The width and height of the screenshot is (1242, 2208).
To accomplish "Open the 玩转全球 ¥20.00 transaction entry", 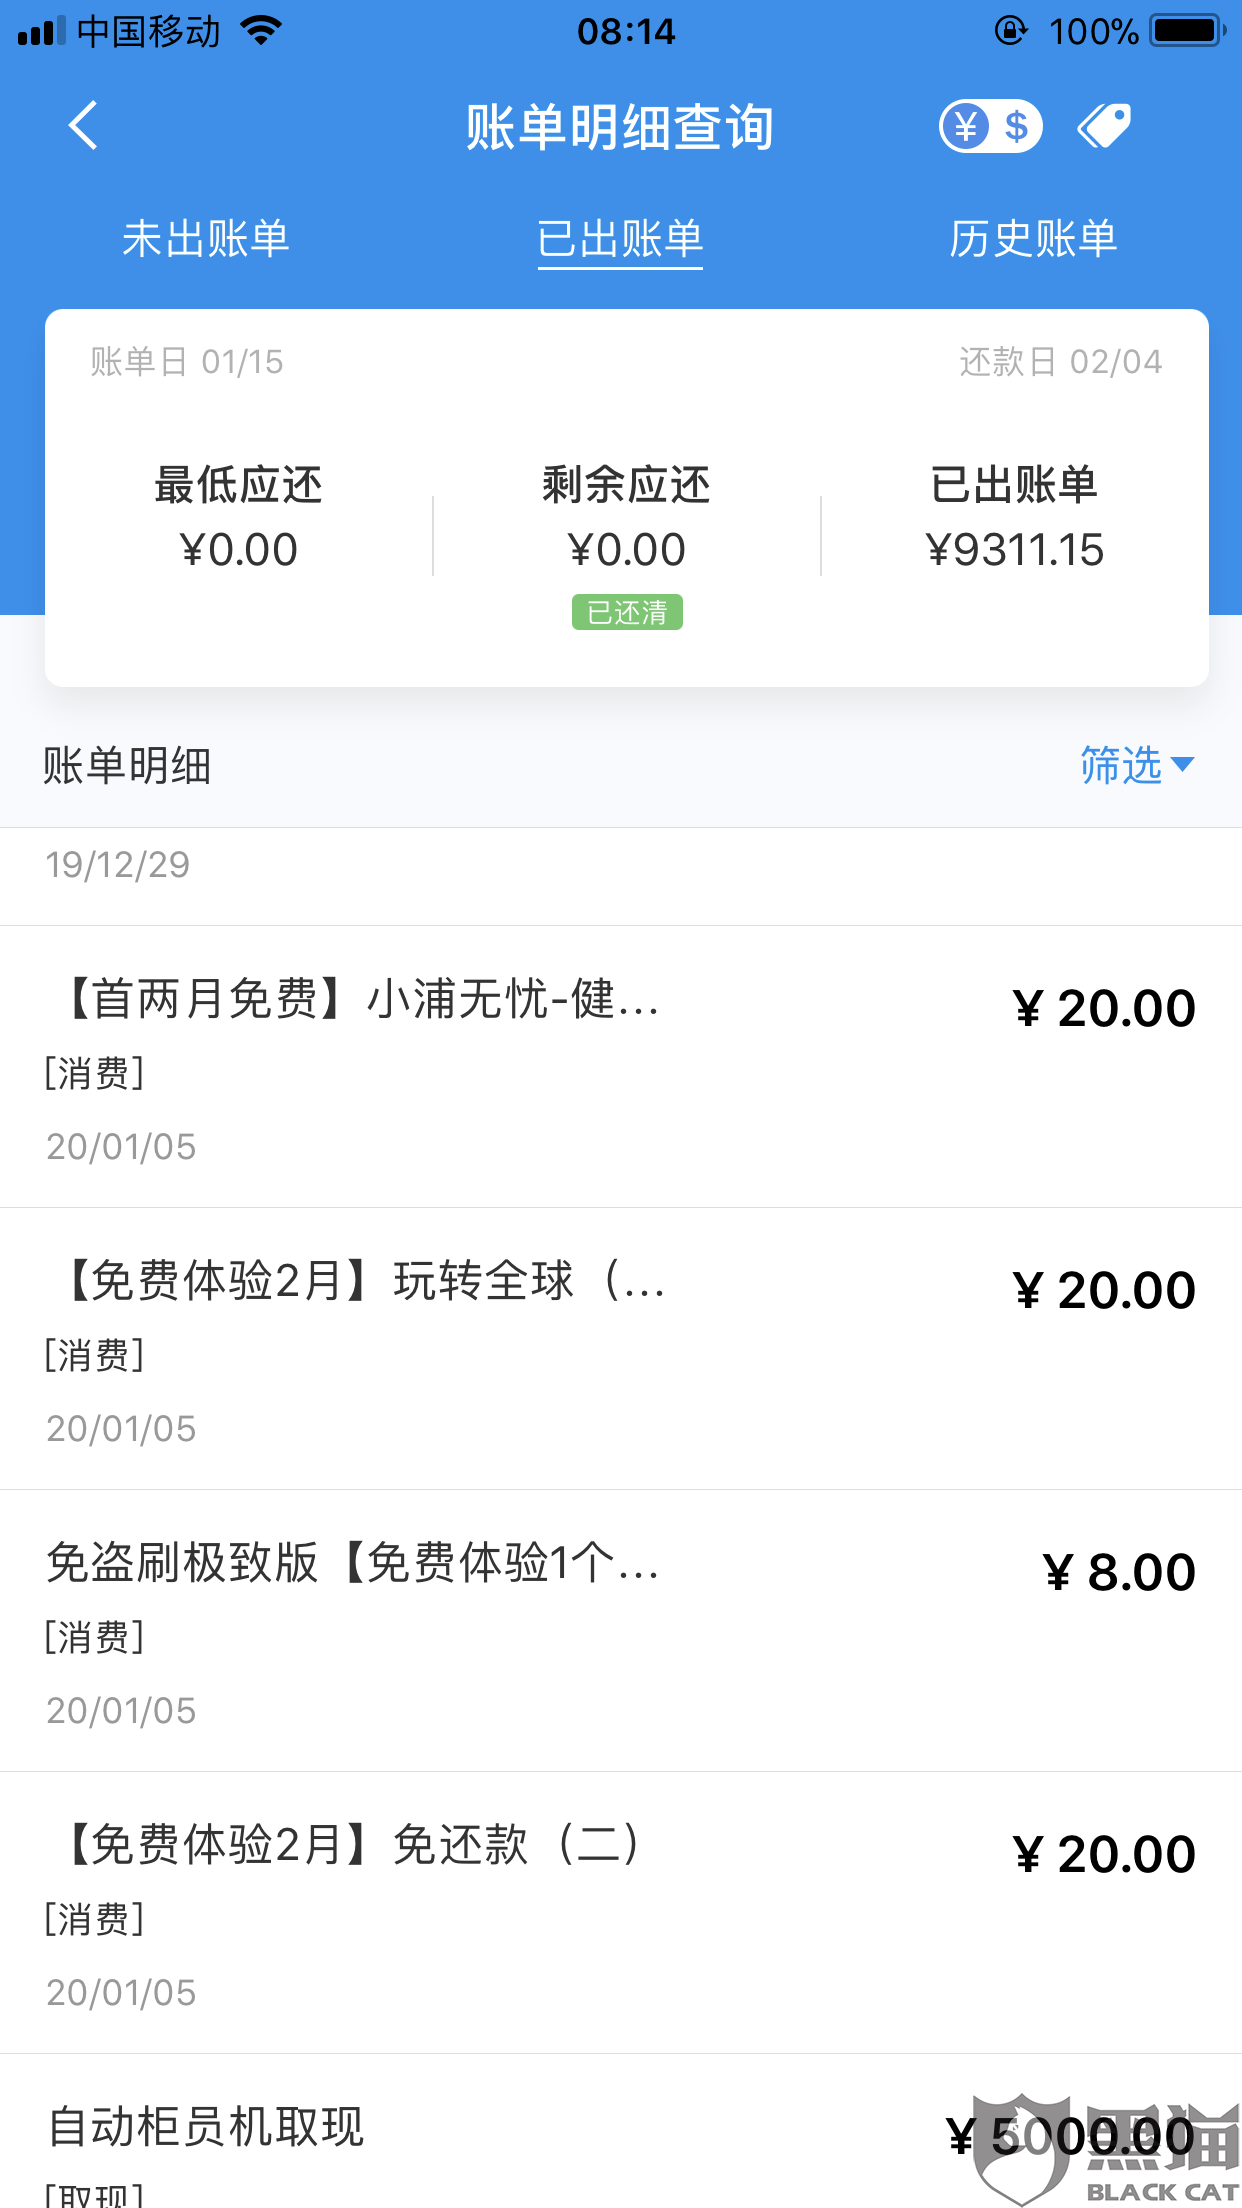I will pos(621,1349).
